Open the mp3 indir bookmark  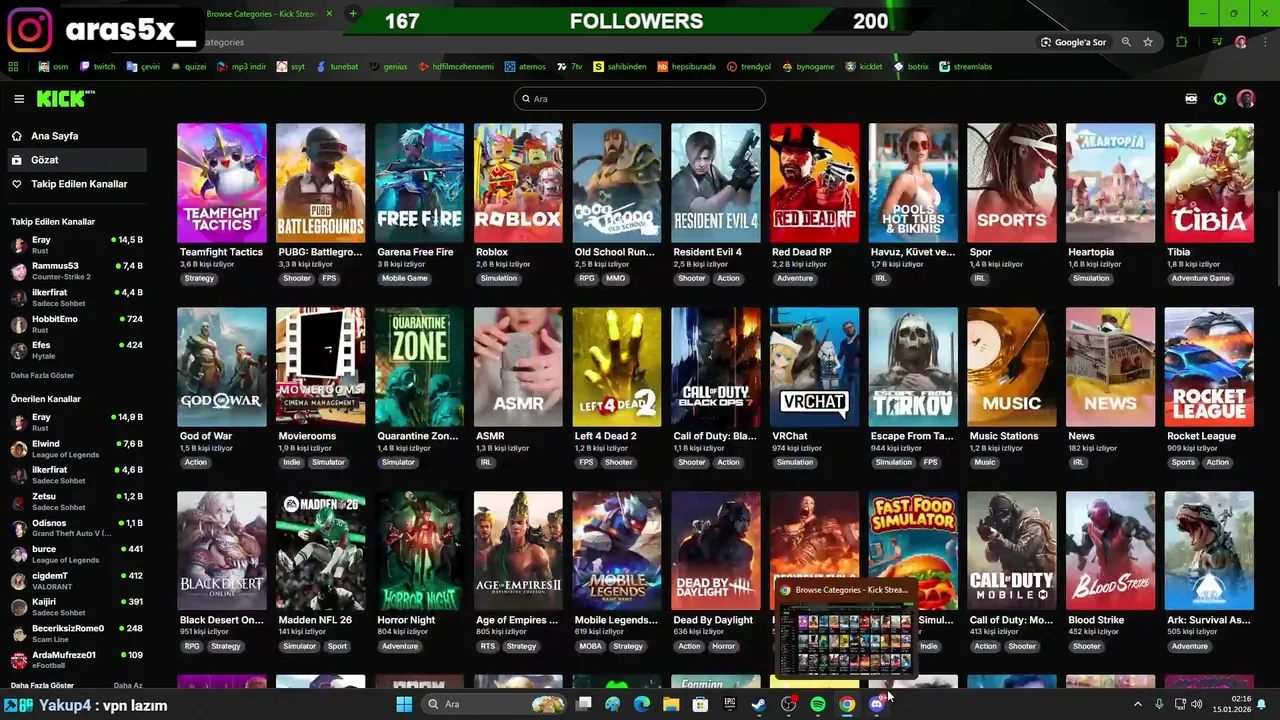[x=242, y=67]
